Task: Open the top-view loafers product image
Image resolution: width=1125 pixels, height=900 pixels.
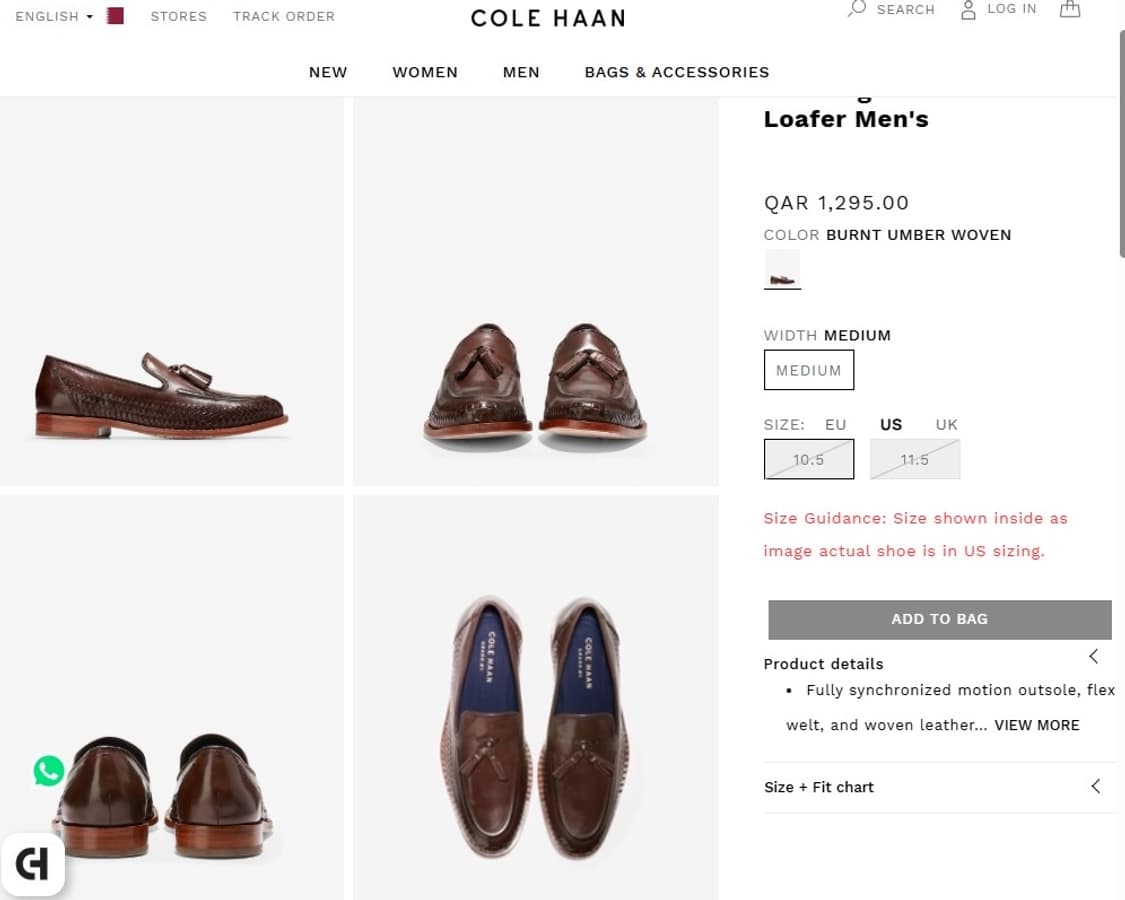Action: point(536,700)
